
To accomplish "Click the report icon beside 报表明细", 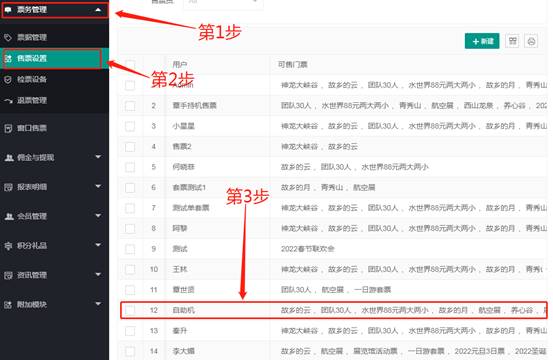I will pos(8,187).
